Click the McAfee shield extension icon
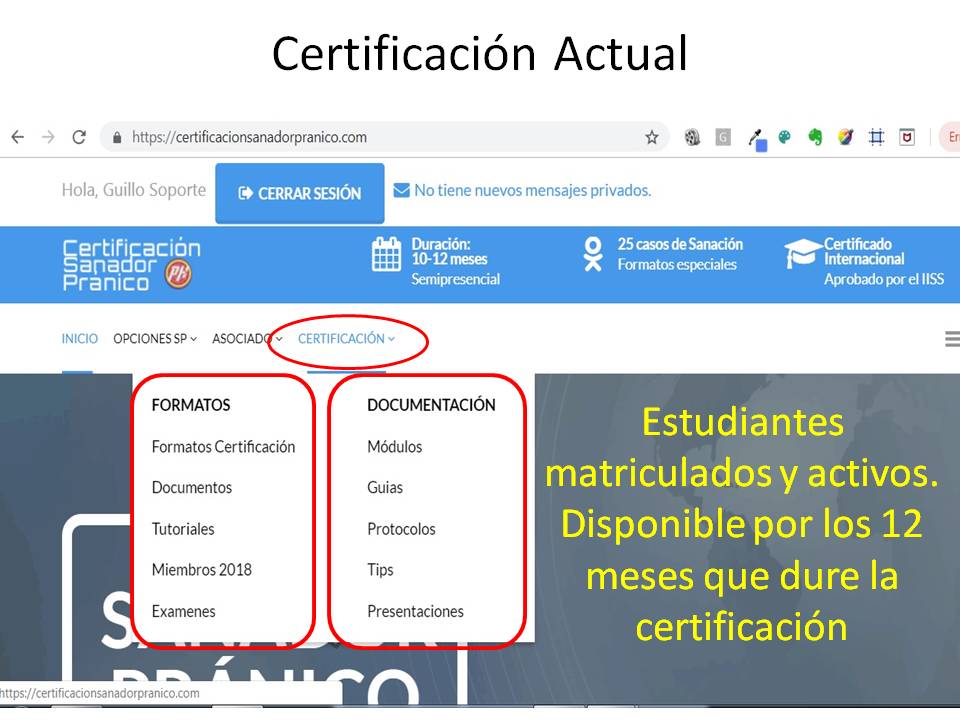 coord(907,138)
